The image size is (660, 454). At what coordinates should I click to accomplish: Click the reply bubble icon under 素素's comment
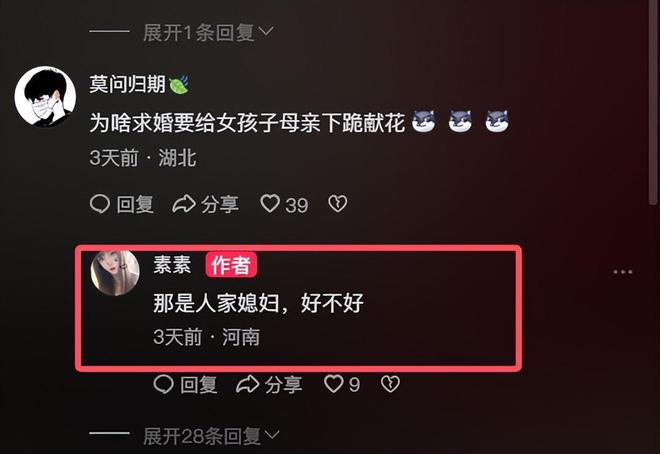click(x=163, y=384)
